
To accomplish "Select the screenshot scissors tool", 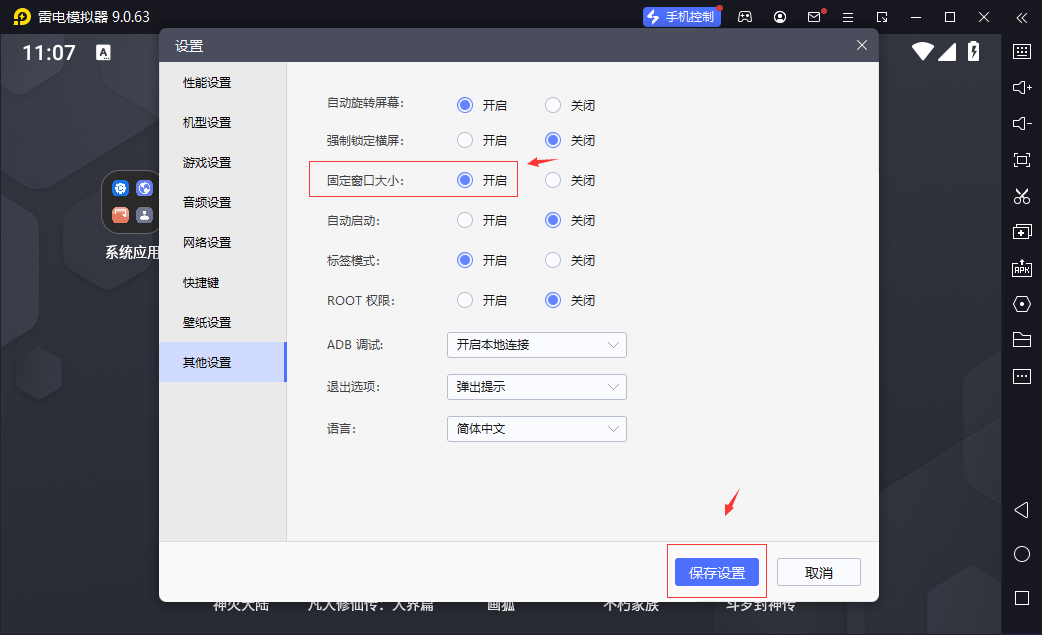I will 1022,196.
